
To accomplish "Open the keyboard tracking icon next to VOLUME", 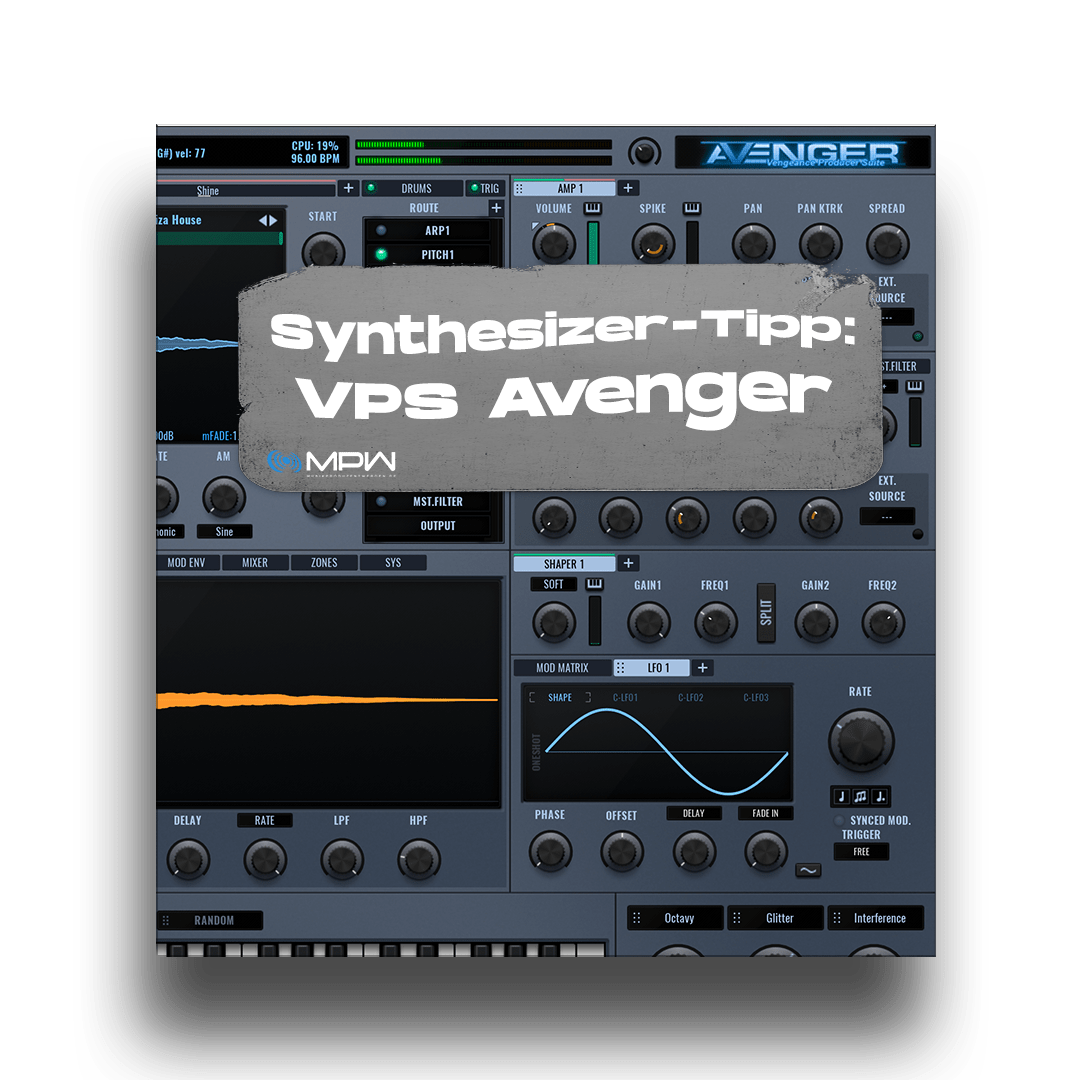I will (x=592, y=208).
